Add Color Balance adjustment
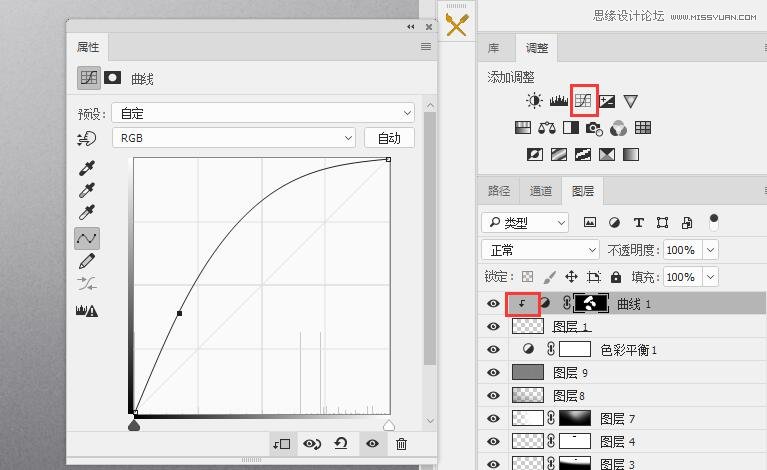Image resolution: width=767 pixels, height=470 pixels. point(547,128)
